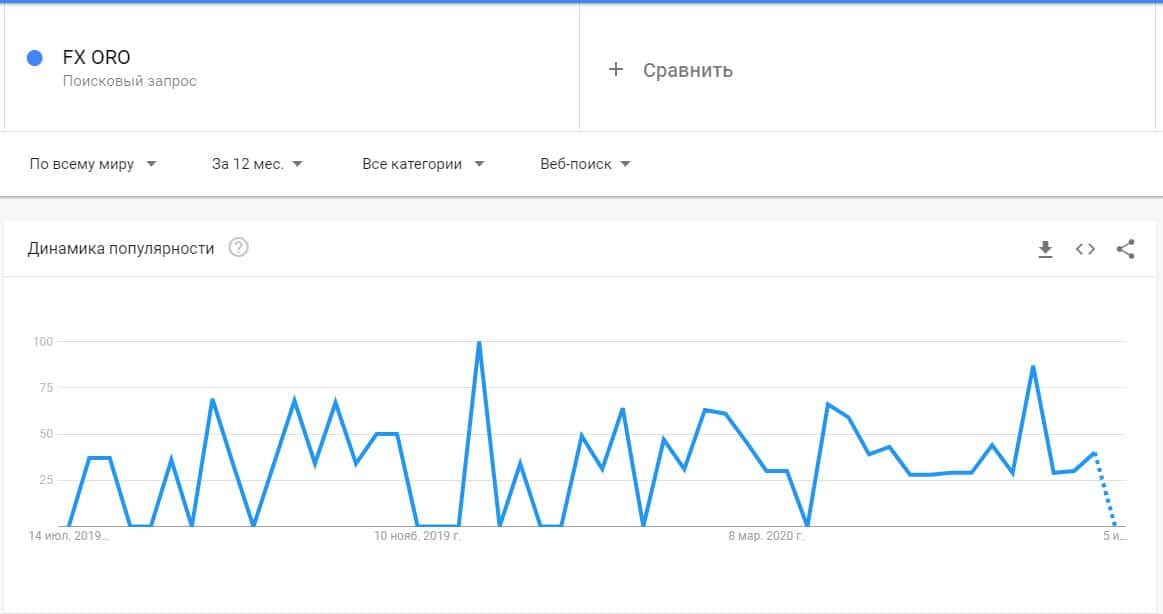Expand the 'Все категории' dropdown
This screenshot has width=1163, height=614.
[422, 164]
